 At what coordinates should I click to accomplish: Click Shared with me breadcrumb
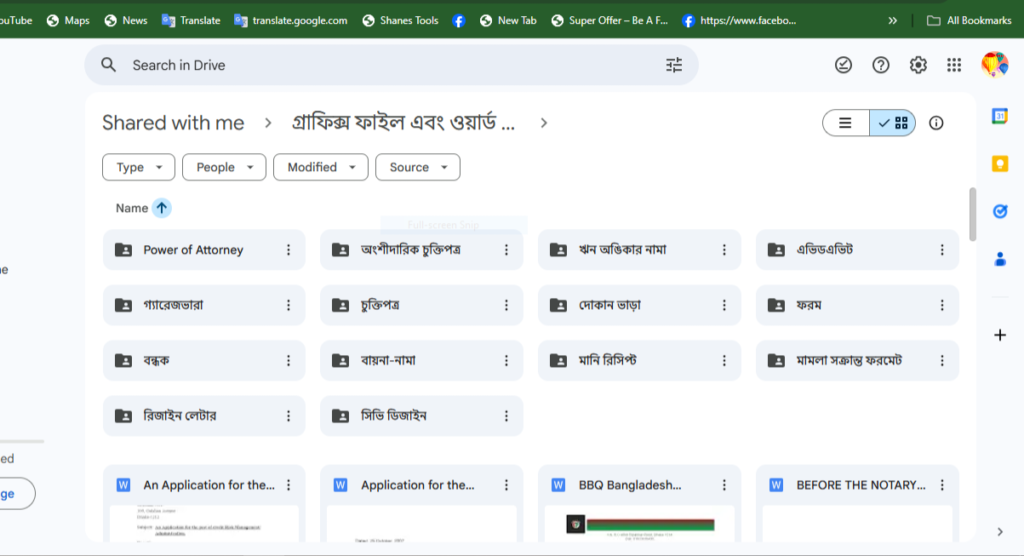tap(173, 123)
